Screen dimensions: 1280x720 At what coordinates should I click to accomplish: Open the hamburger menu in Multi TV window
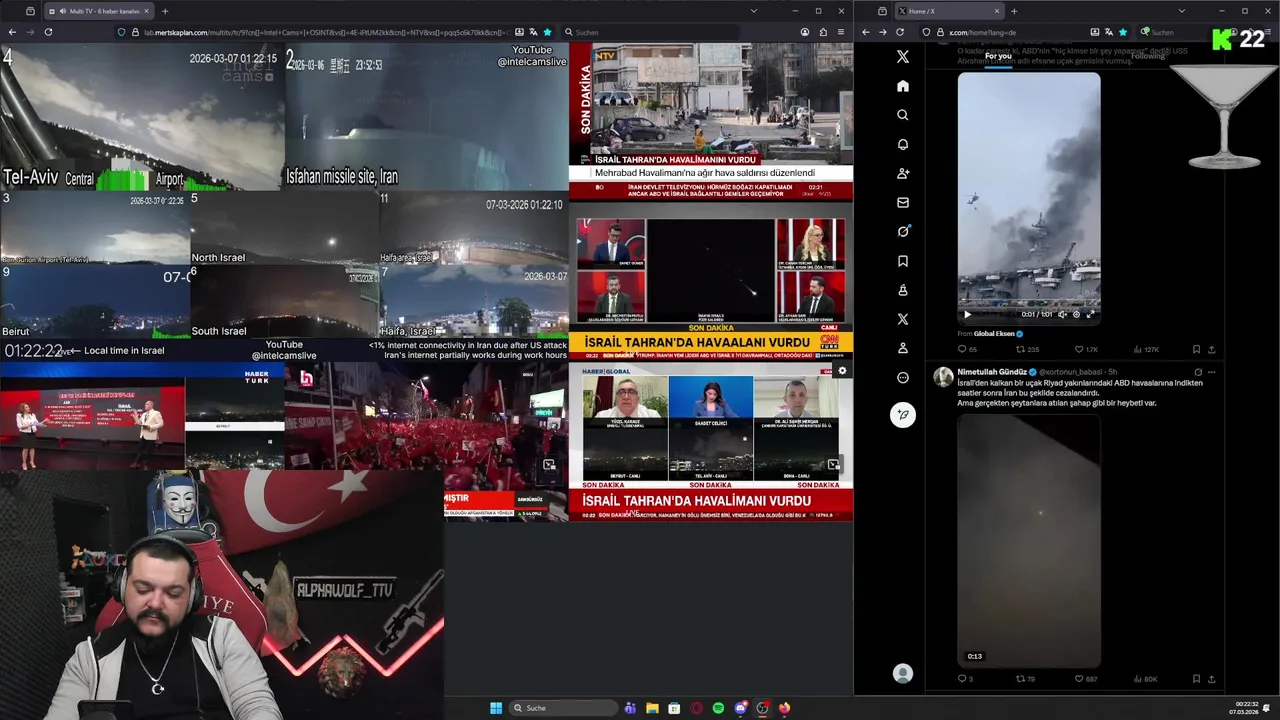pos(841,32)
